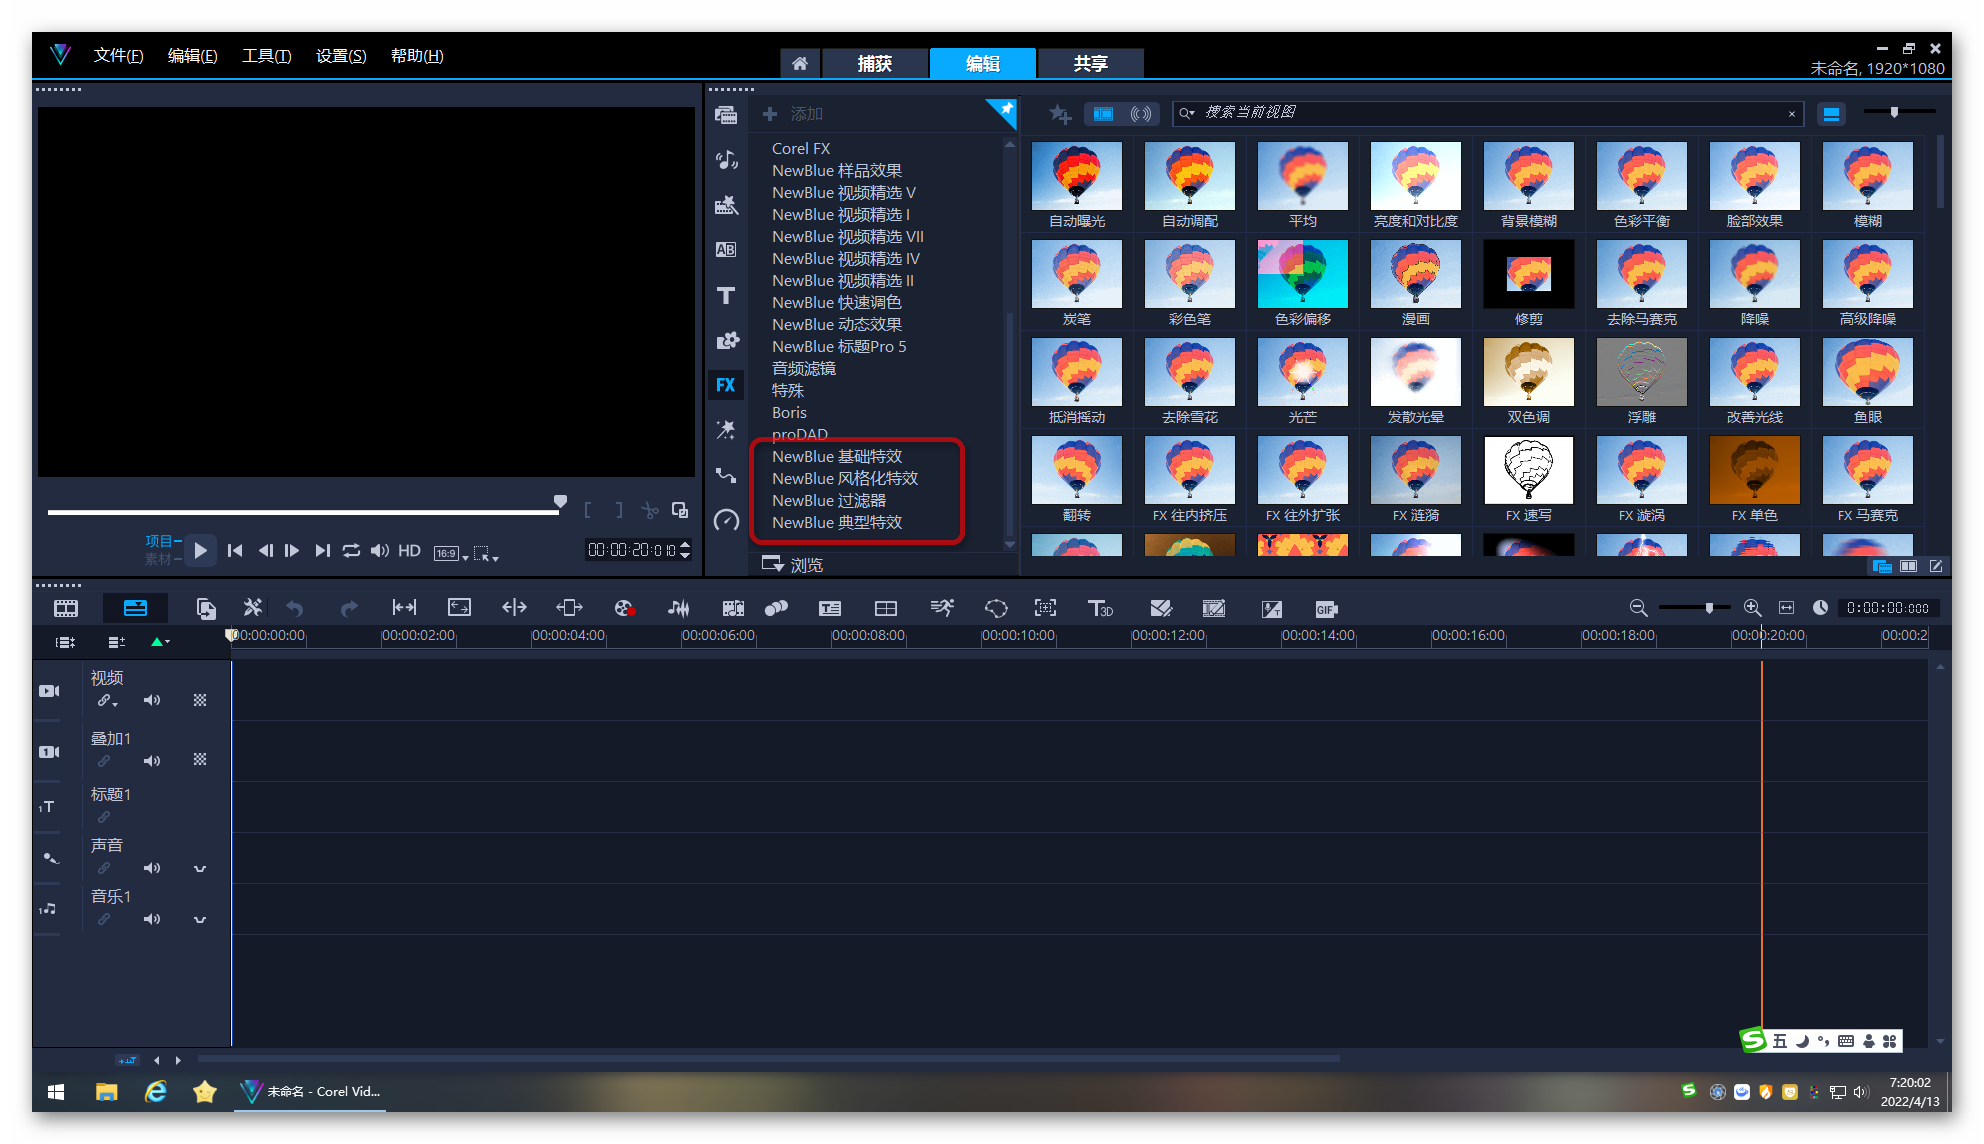Click the Windows Start button

pyautogui.click(x=56, y=1092)
